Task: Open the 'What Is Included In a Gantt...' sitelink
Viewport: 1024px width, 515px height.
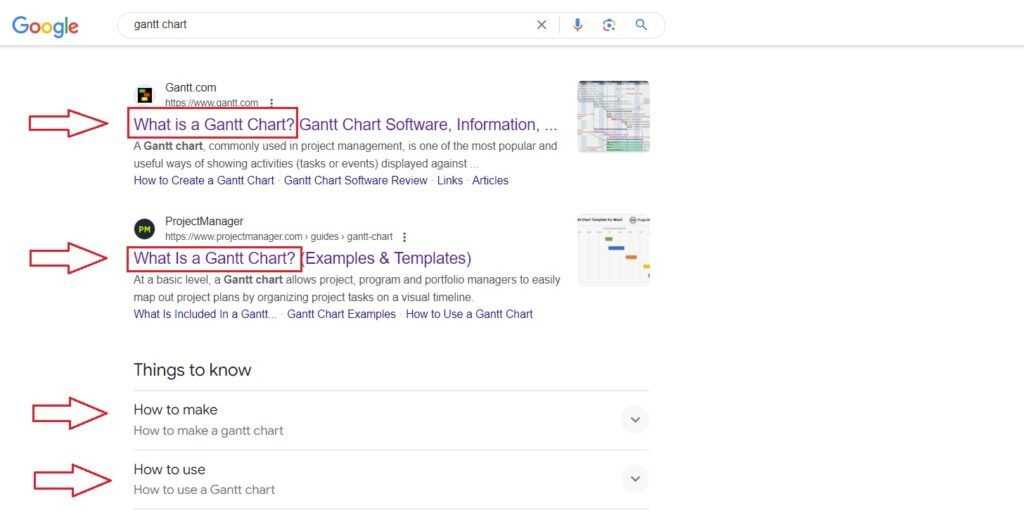Action: (205, 314)
